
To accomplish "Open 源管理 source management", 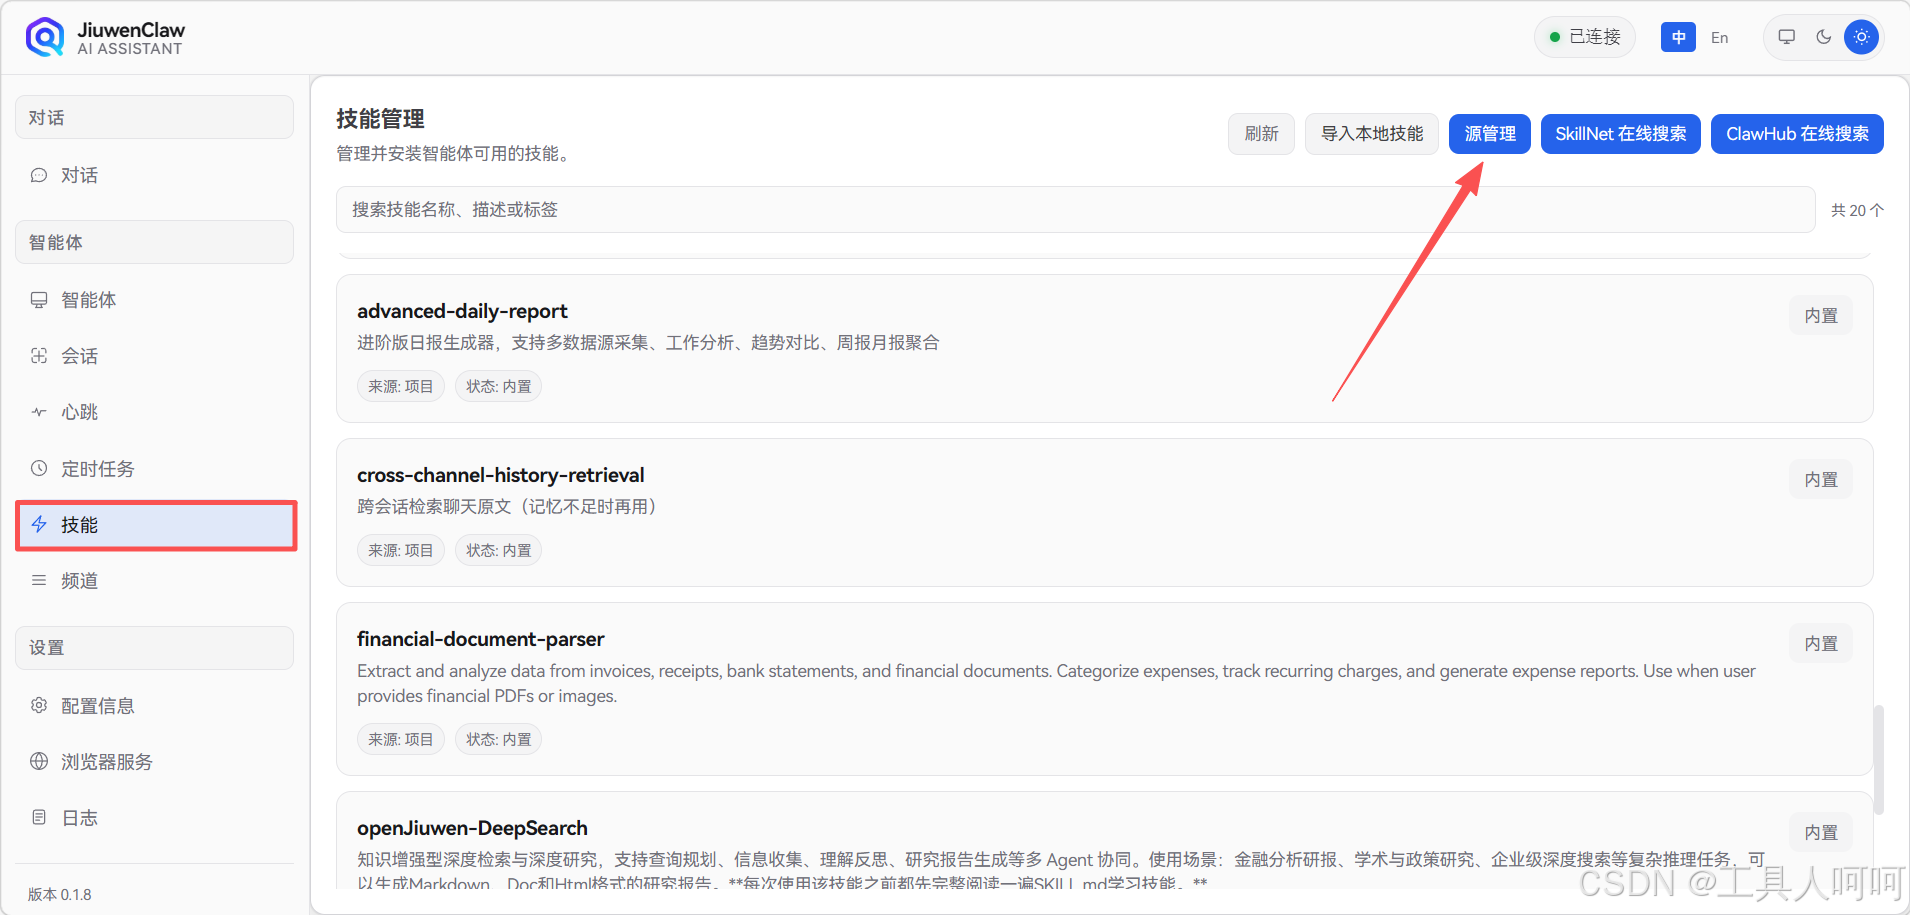I will pos(1490,134).
